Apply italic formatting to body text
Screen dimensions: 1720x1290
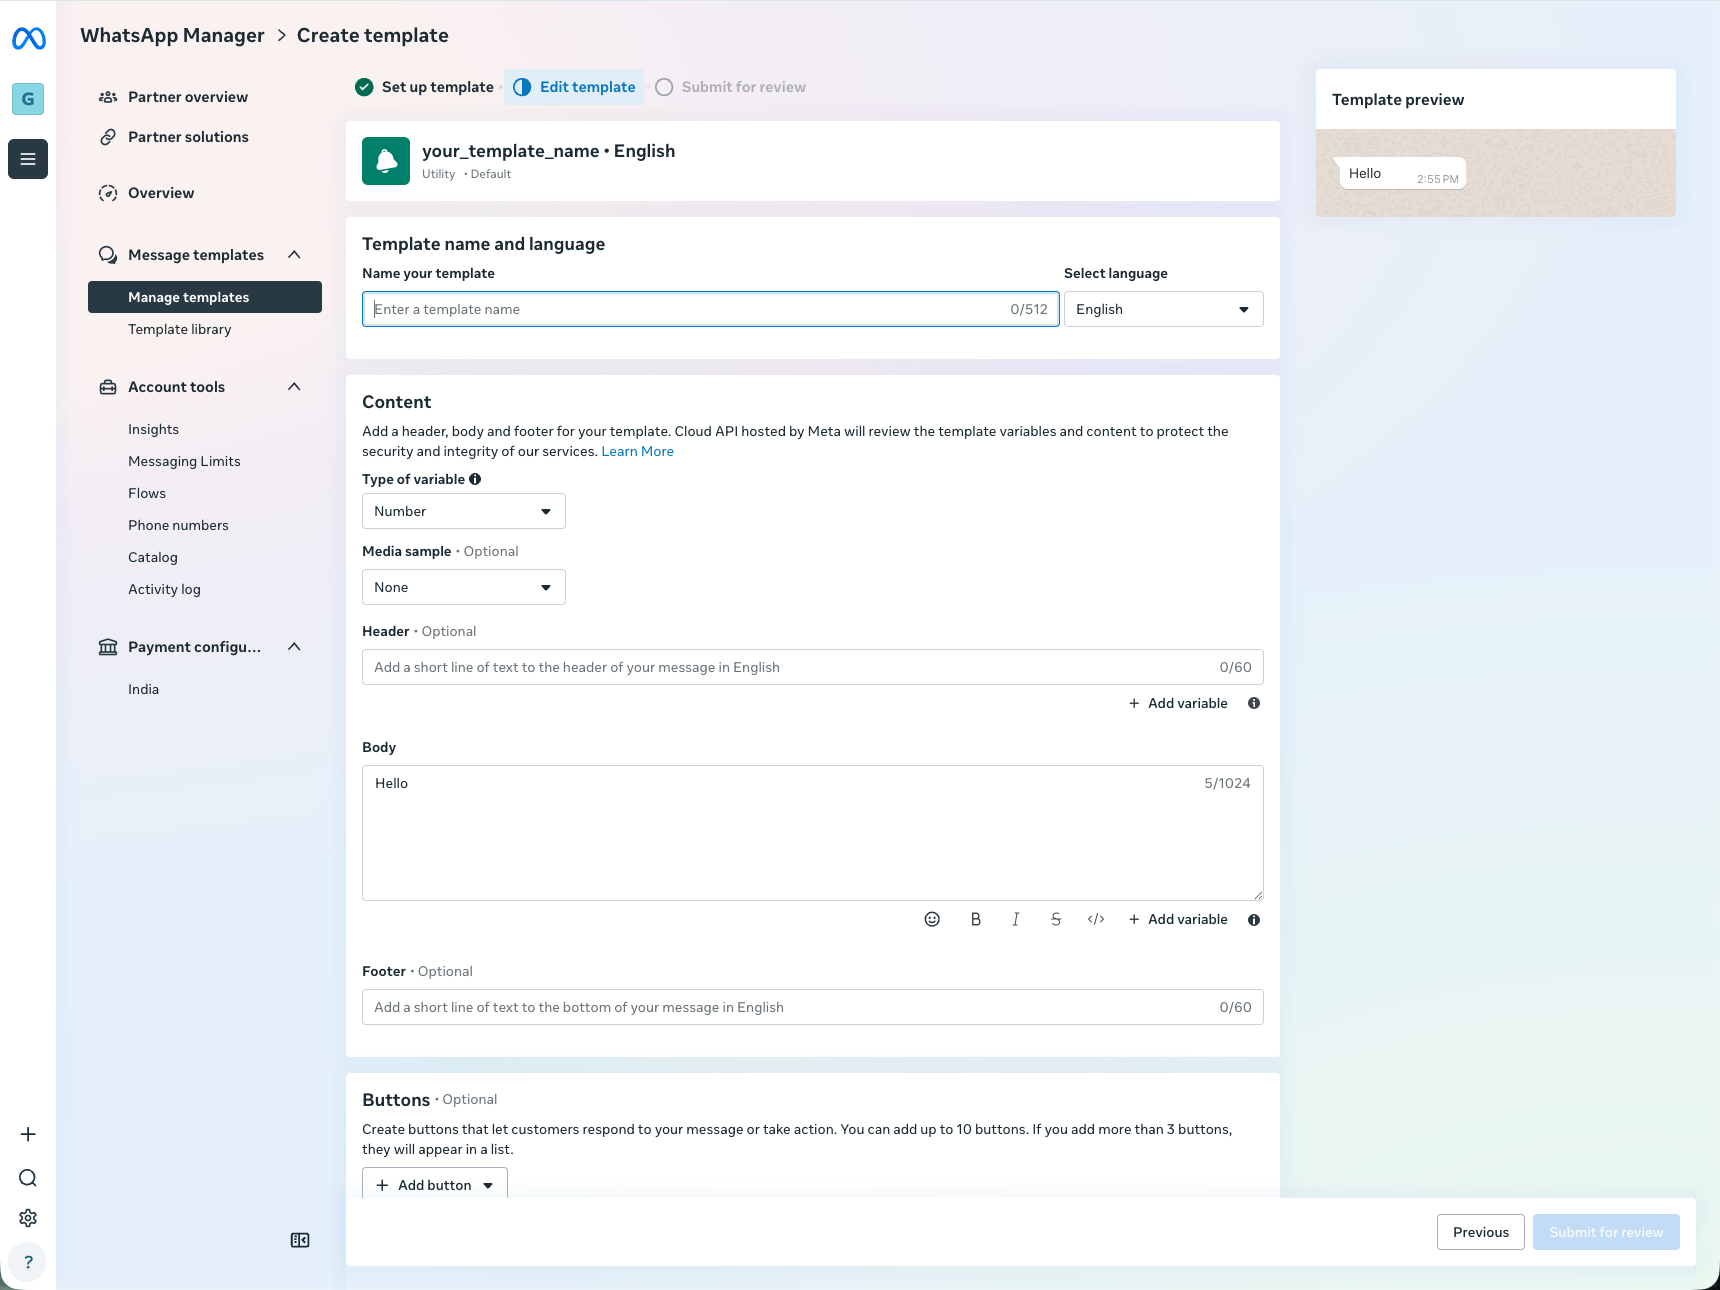click(1015, 919)
